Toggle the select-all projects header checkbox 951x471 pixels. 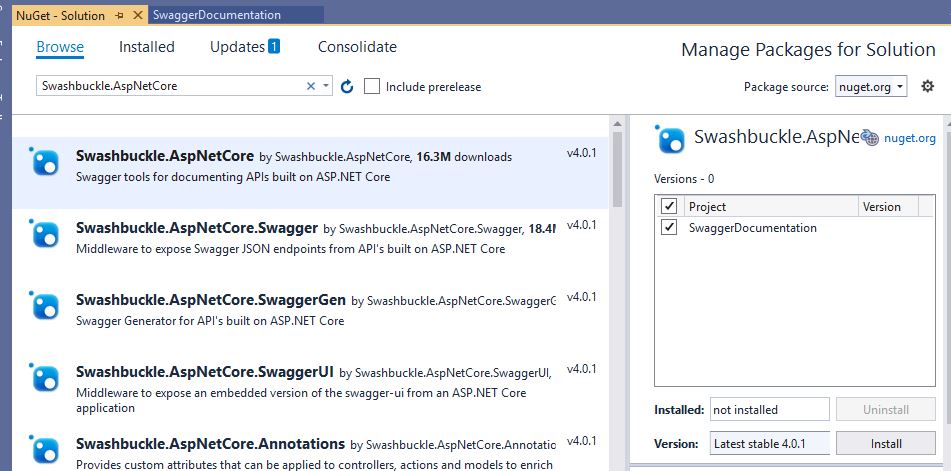click(669, 206)
